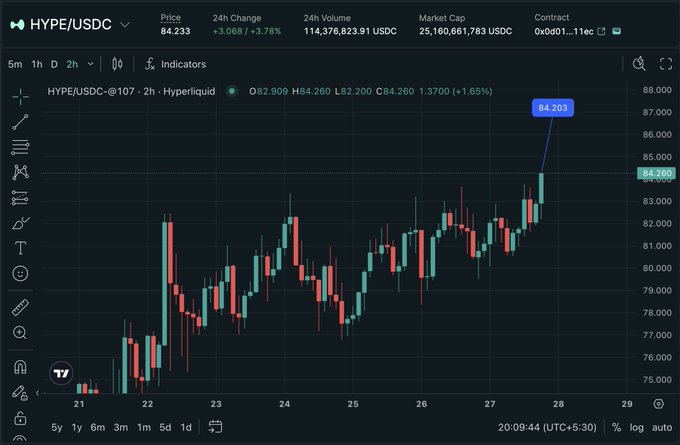Toggle log scale mode

click(636, 427)
